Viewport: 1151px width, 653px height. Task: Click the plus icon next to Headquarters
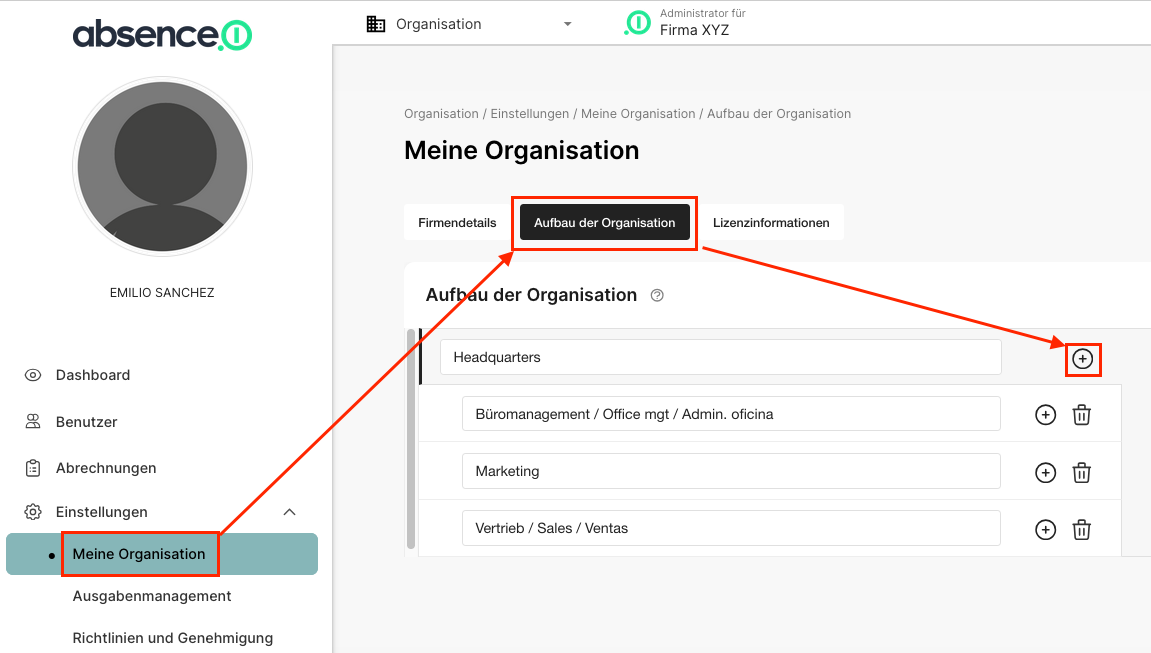point(1083,358)
